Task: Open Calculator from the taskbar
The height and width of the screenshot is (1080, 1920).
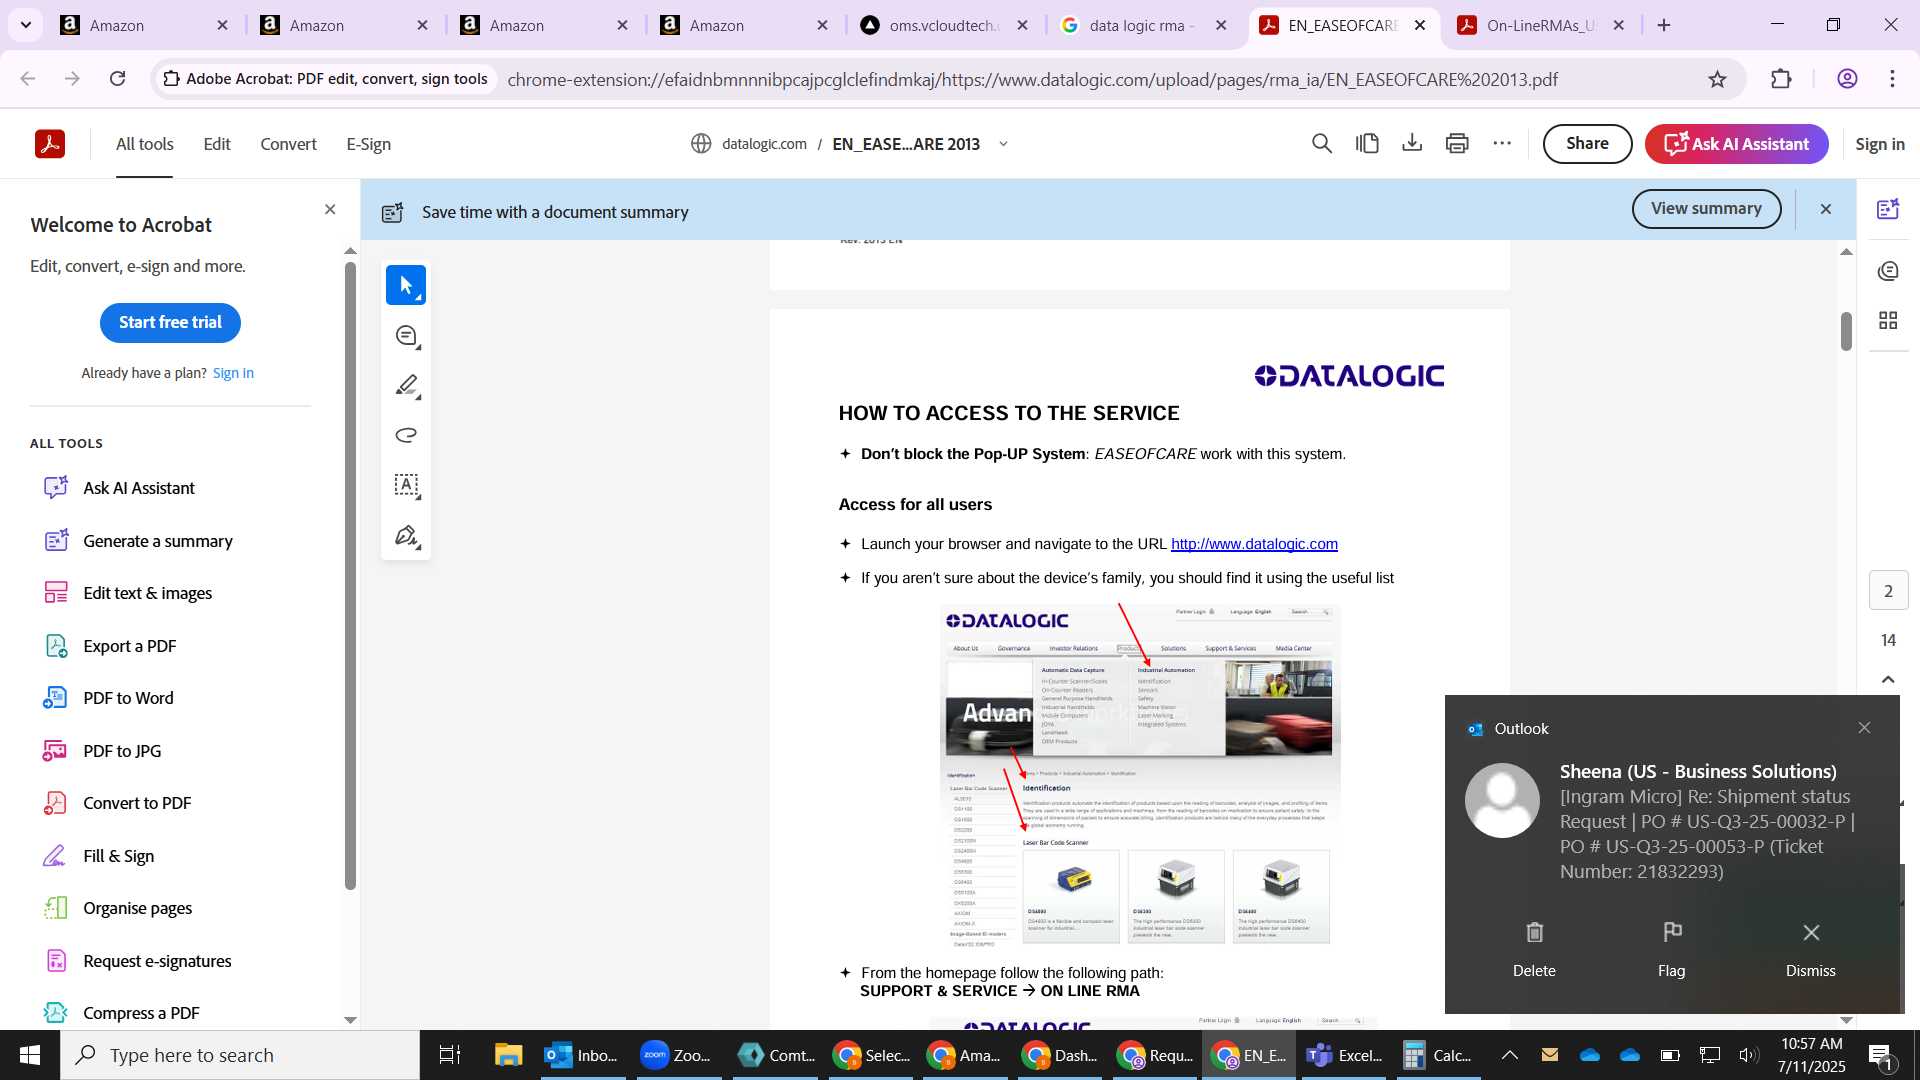Action: (x=1438, y=1055)
